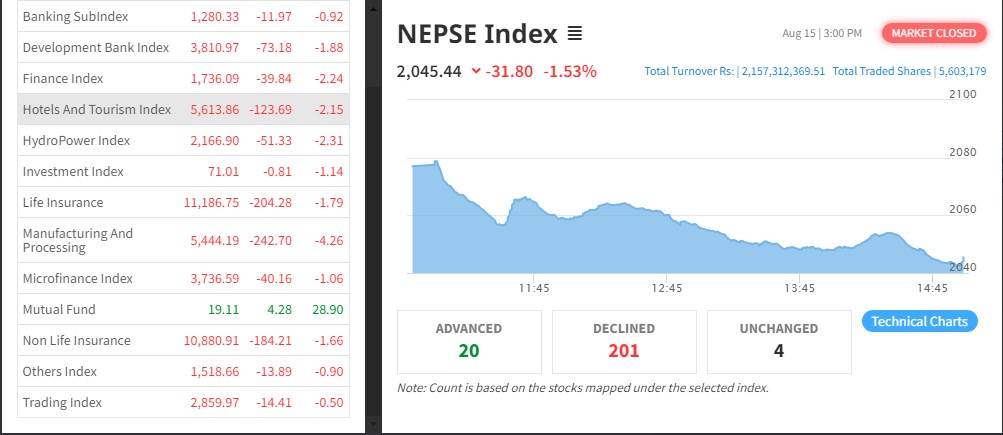Click the Unchanged stocks count box

(779, 341)
